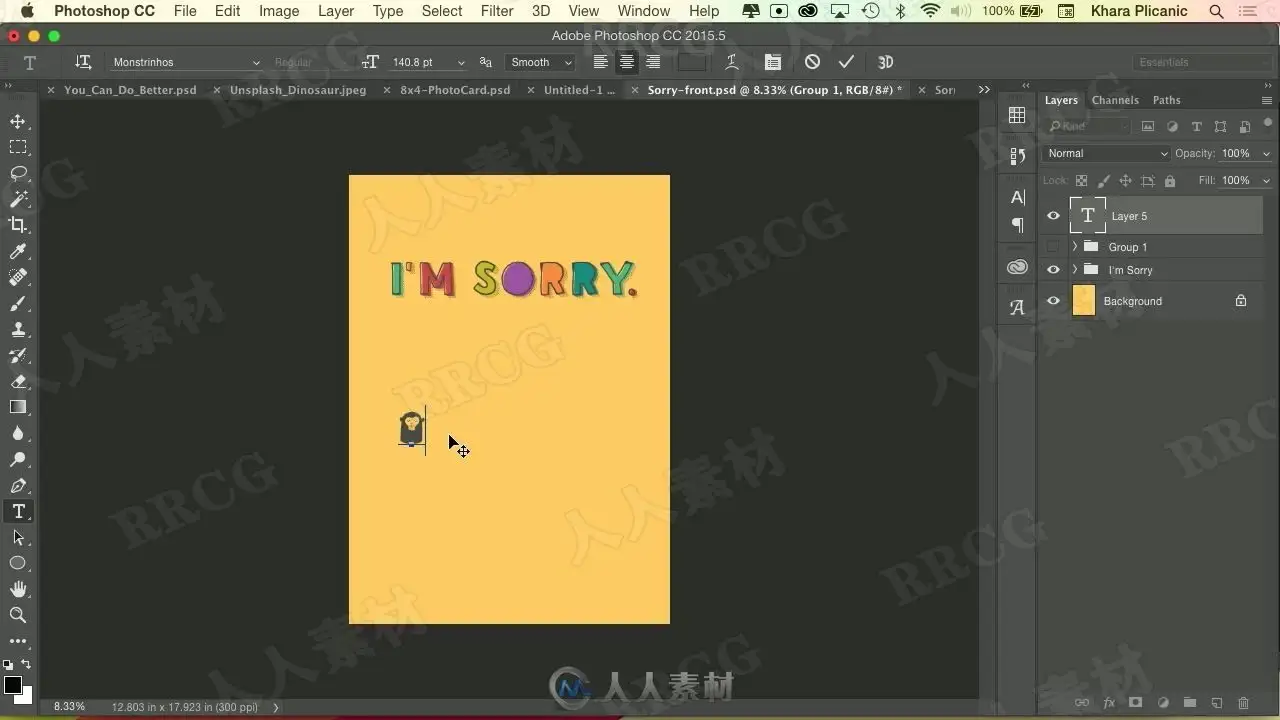Screen dimensions: 1280x720
Task: Open Create Warped Text dialog
Action: tap(732, 62)
